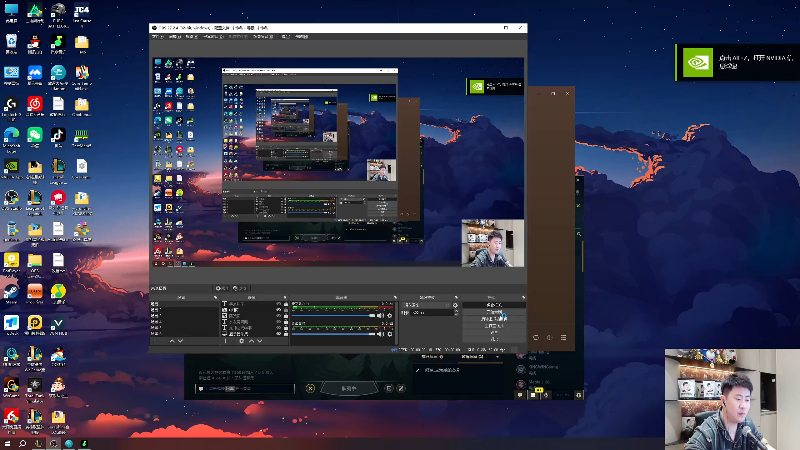800x450 pixels.
Task: Move selected OBS source down with arrow
Action: click(260, 341)
